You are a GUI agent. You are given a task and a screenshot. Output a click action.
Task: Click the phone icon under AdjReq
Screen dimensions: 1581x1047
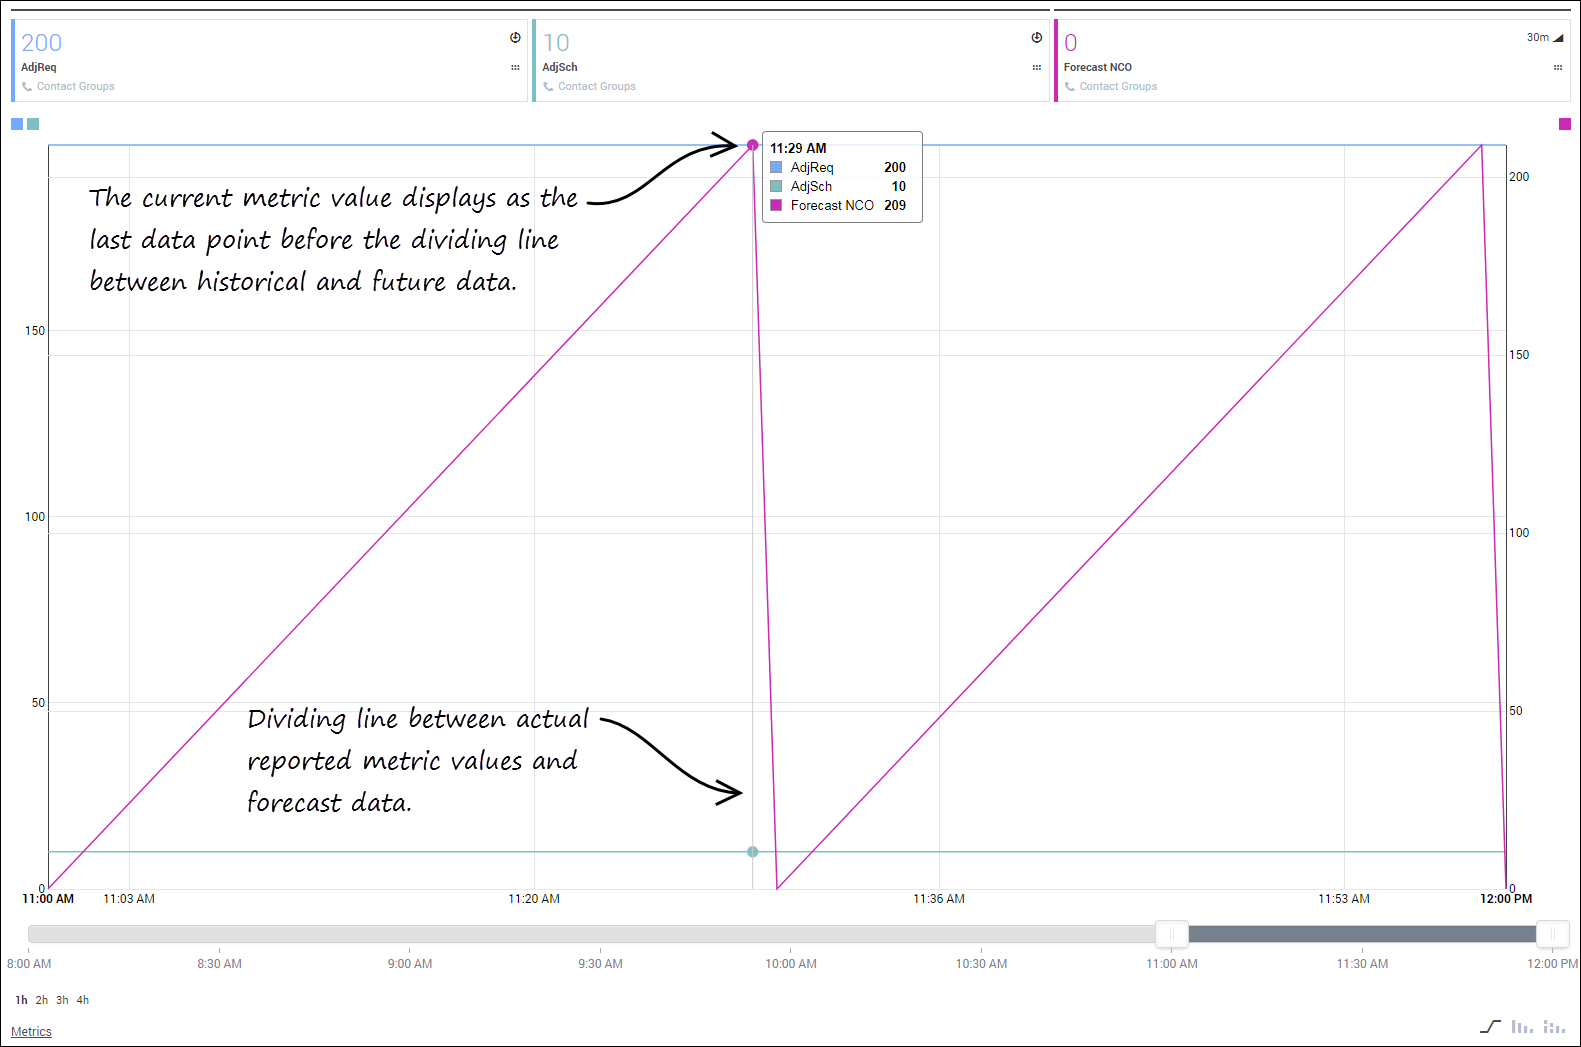[x=27, y=87]
